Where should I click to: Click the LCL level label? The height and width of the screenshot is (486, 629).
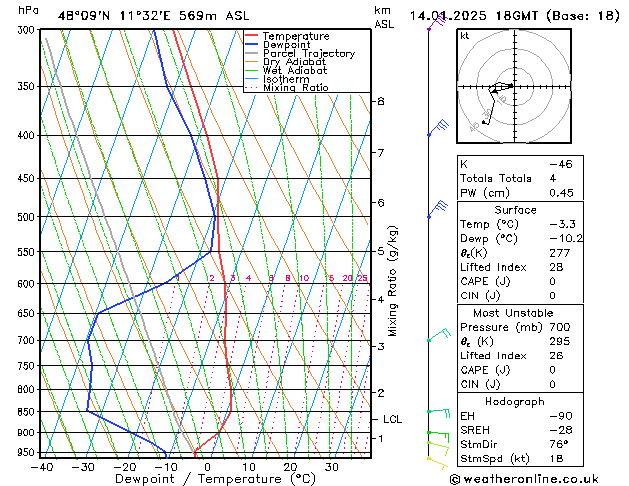(x=392, y=419)
